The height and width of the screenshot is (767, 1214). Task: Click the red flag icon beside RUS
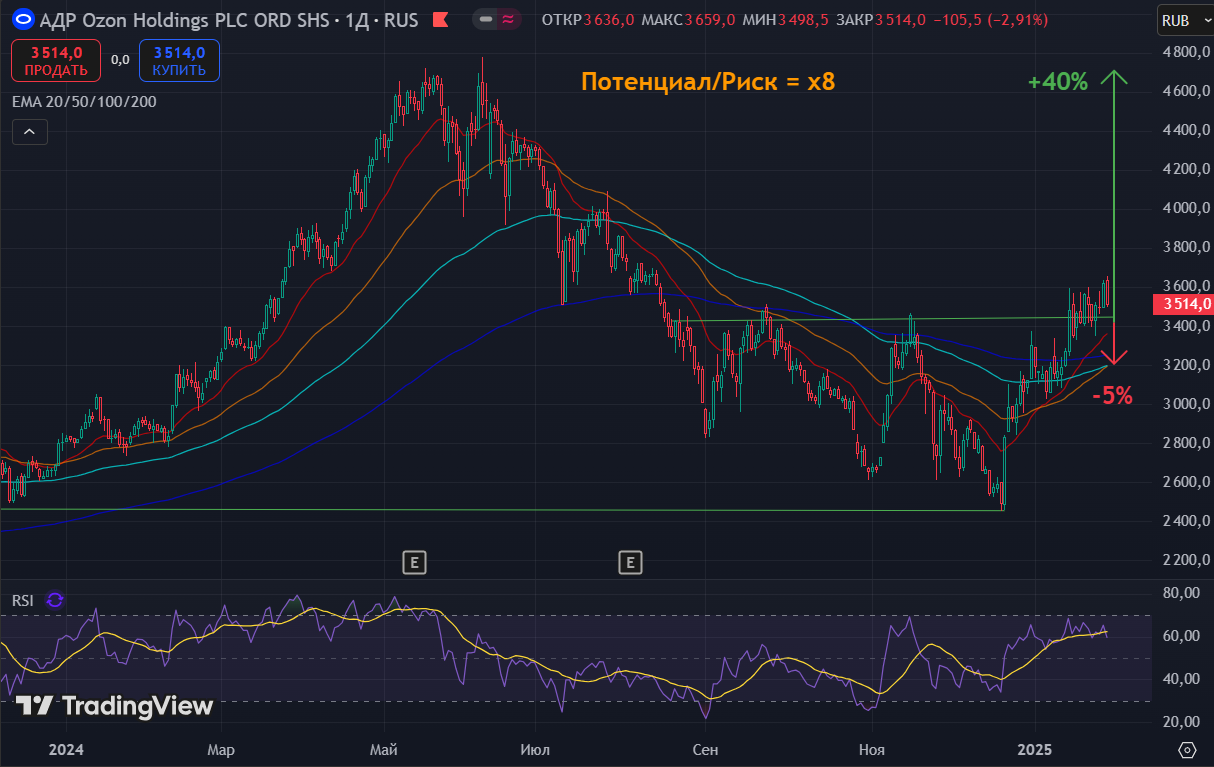pyautogui.click(x=439, y=19)
